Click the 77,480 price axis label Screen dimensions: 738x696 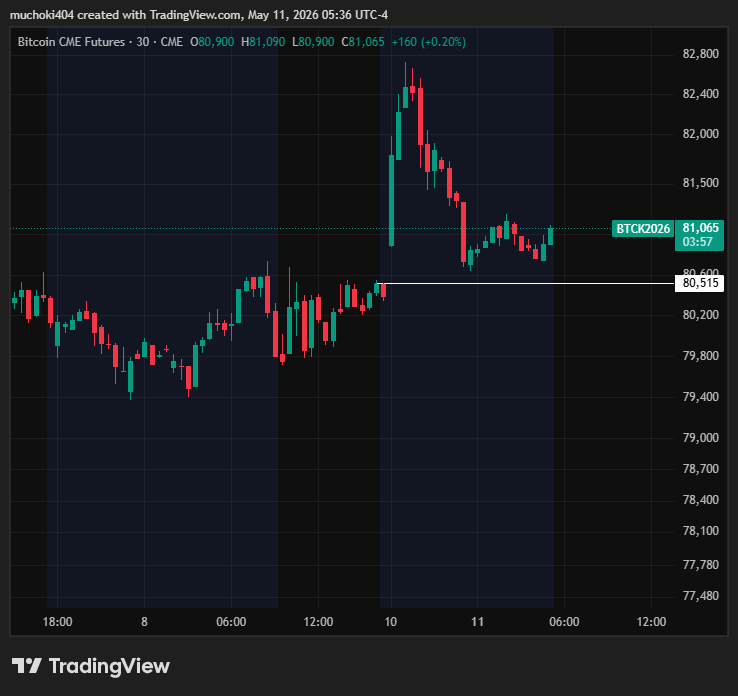701,596
